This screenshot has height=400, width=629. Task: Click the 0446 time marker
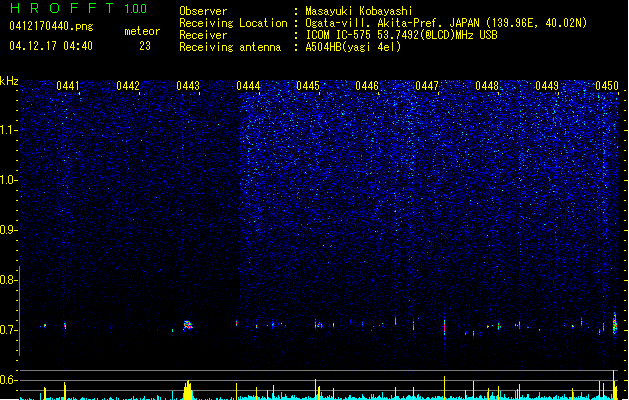coord(367,86)
